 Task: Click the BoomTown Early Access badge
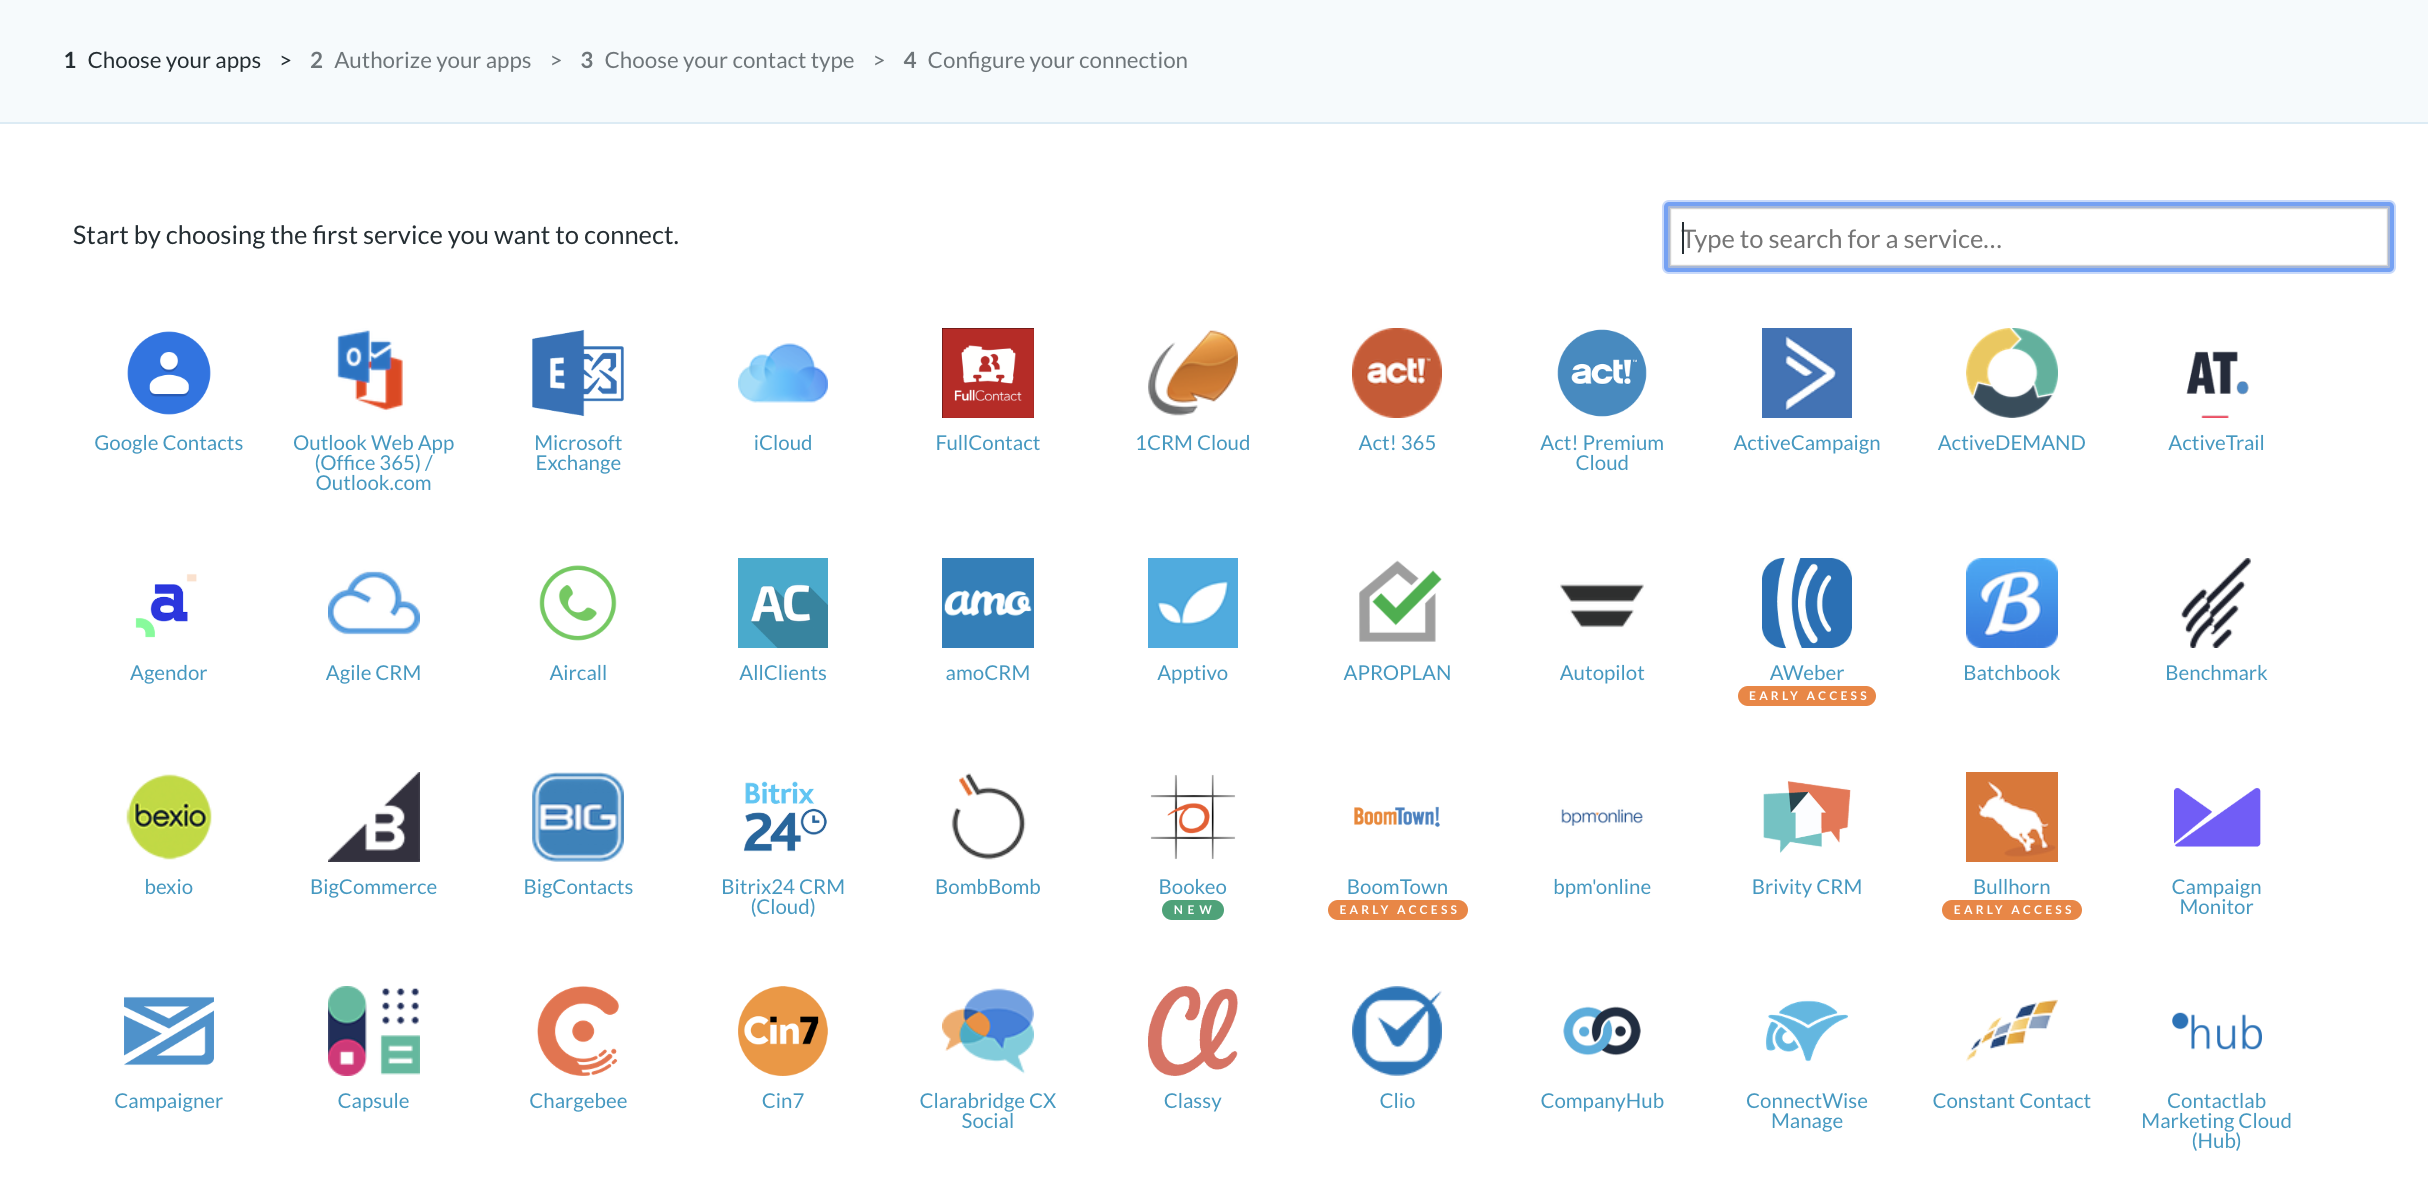click(x=1397, y=910)
